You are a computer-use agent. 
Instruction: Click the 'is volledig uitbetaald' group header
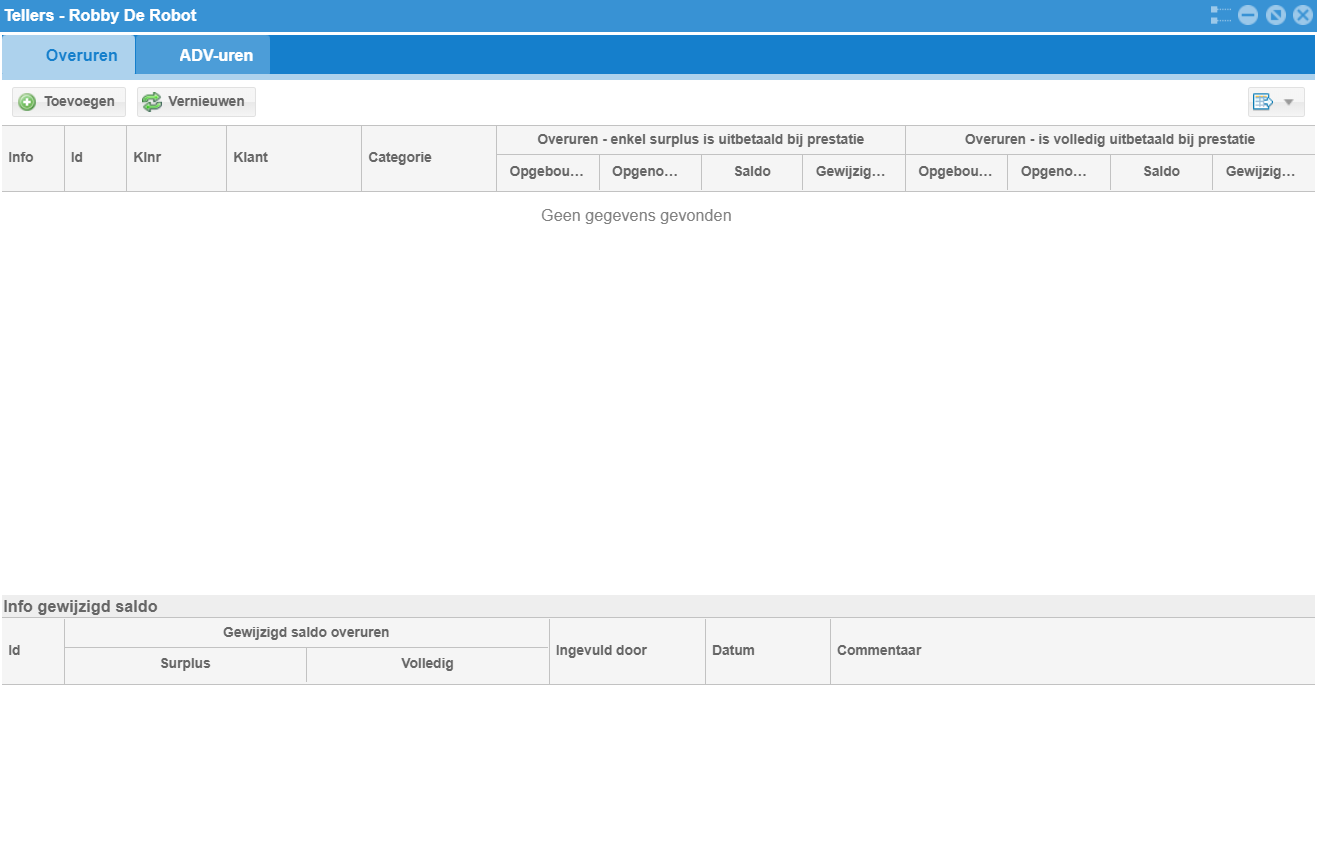click(1110, 140)
